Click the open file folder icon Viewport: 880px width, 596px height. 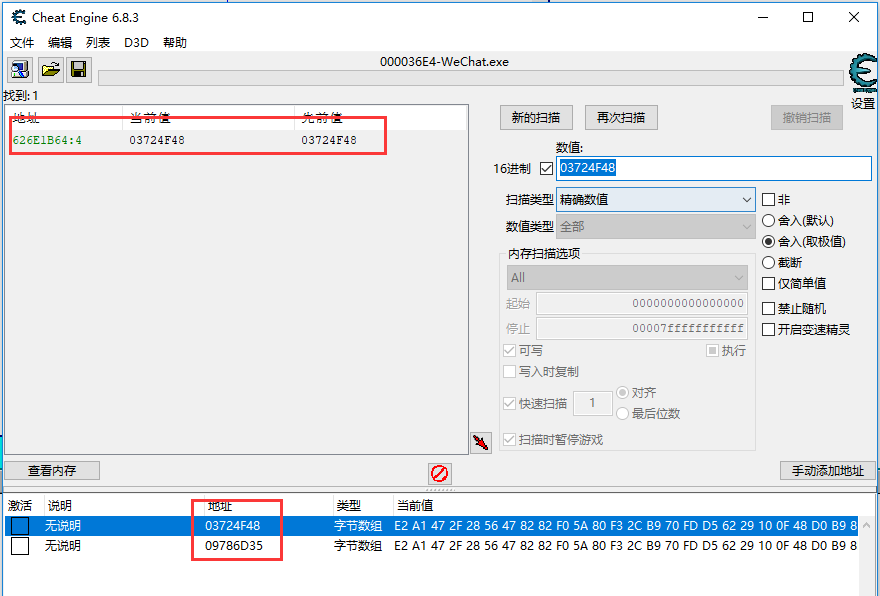[x=51, y=70]
